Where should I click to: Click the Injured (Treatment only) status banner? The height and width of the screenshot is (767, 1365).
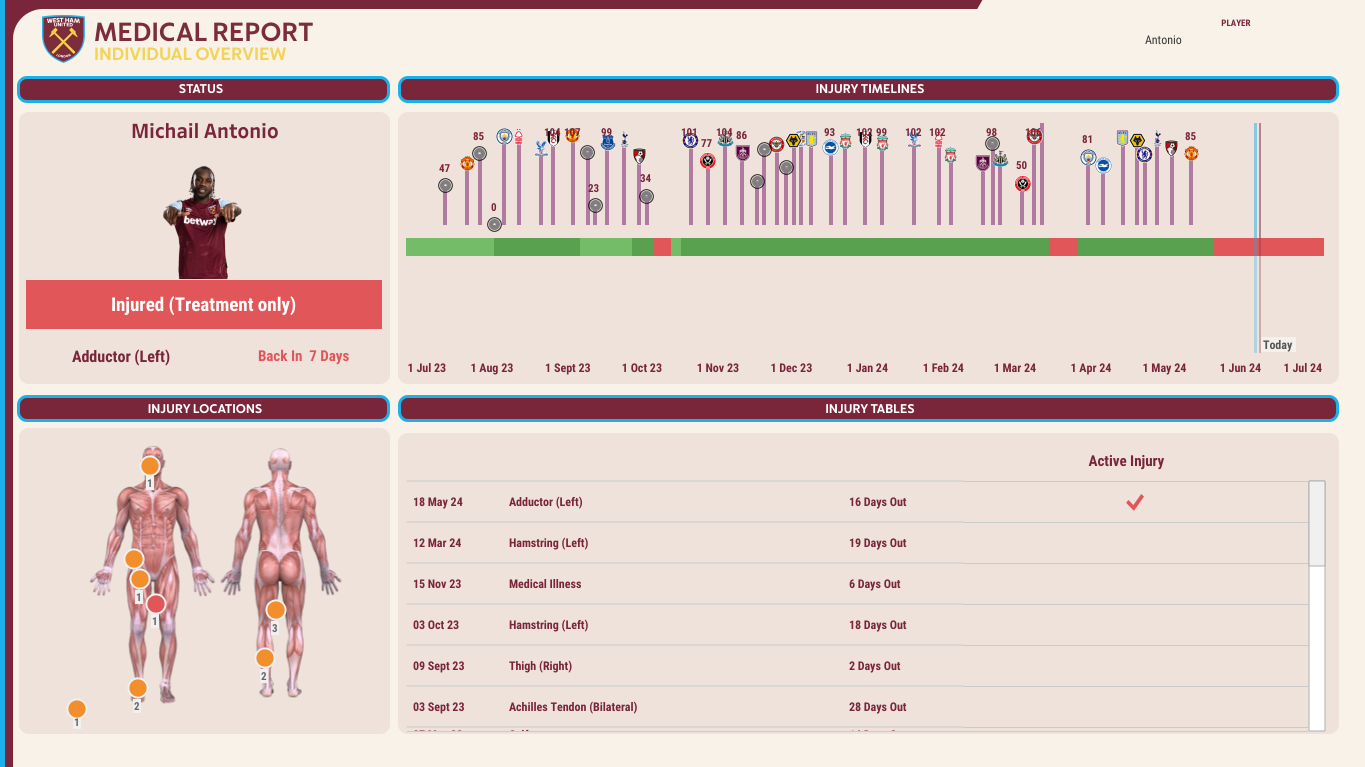pos(204,305)
